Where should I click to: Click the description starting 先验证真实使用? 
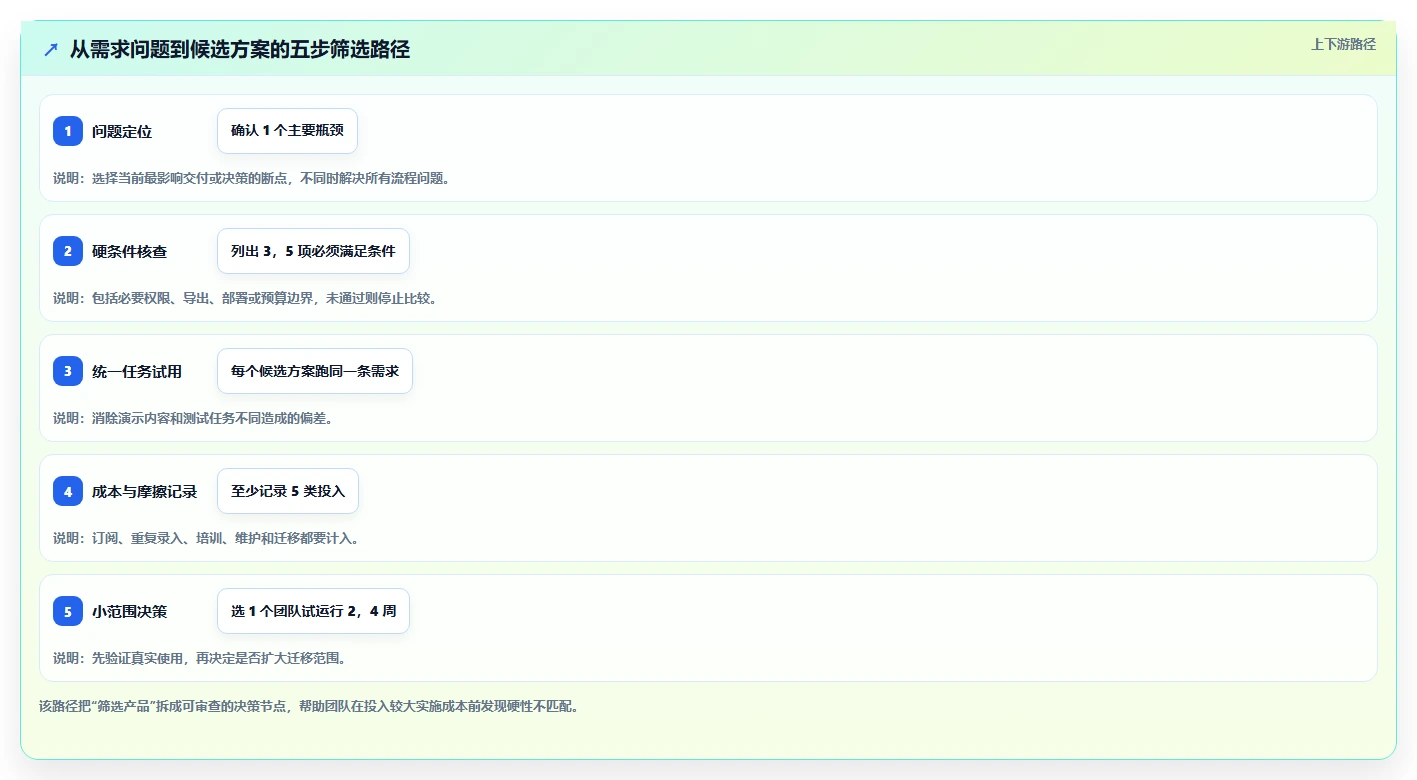click(x=199, y=658)
